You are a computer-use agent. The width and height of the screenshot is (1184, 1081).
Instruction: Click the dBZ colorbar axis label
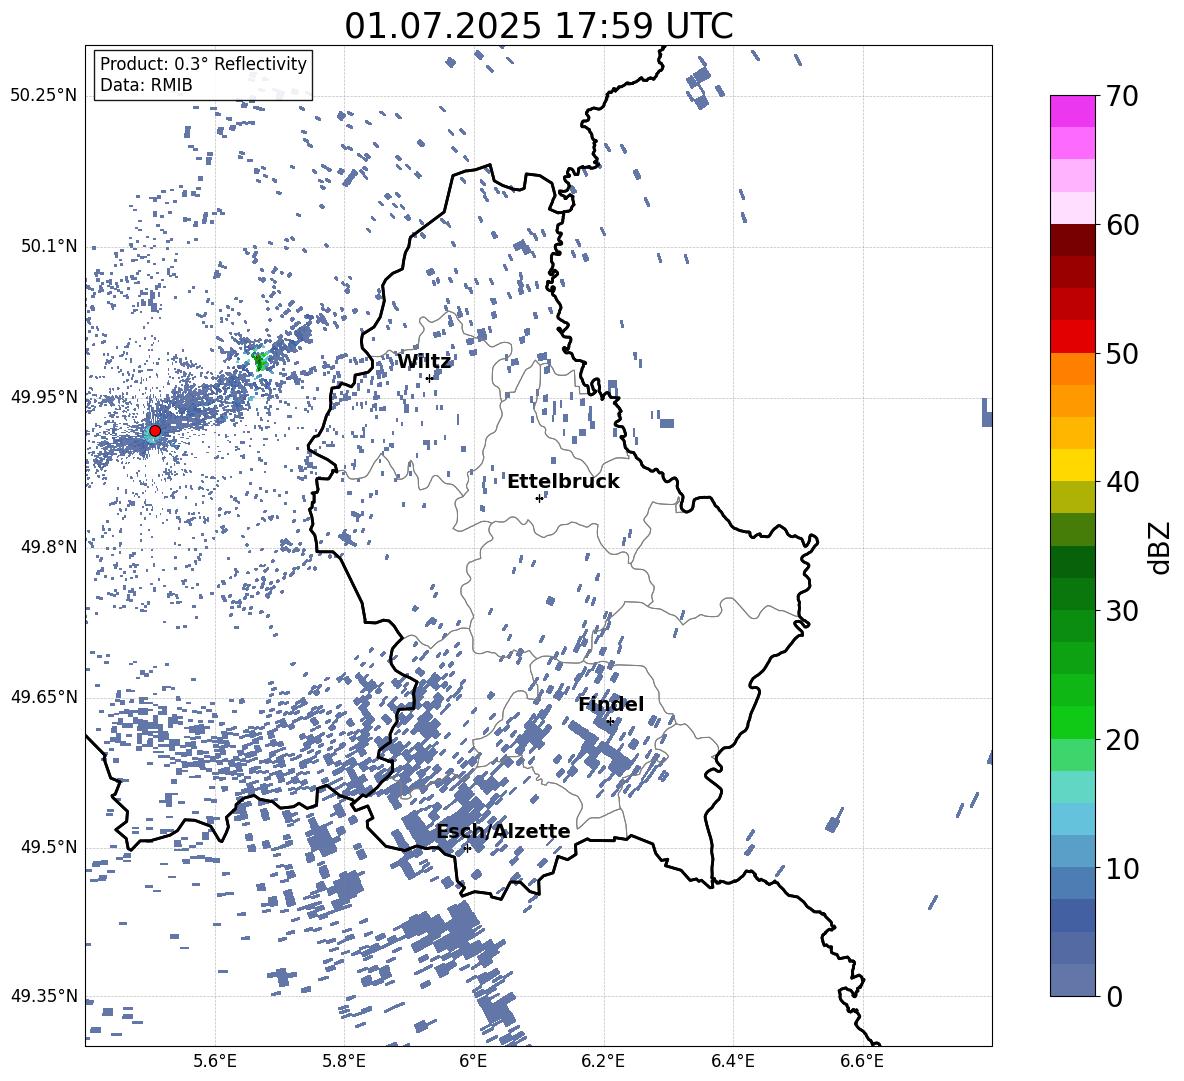click(x=1161, y=547)
